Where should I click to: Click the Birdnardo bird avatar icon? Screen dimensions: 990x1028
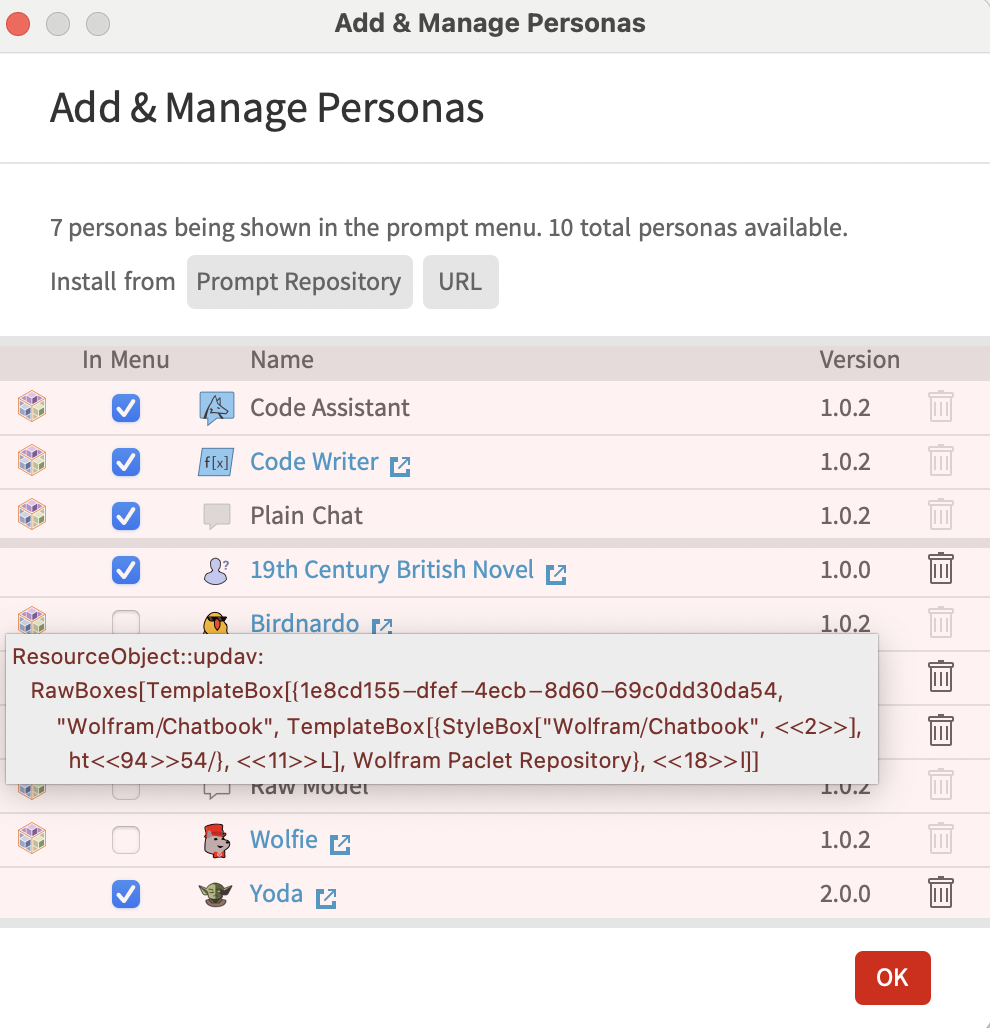coord(216,621)
